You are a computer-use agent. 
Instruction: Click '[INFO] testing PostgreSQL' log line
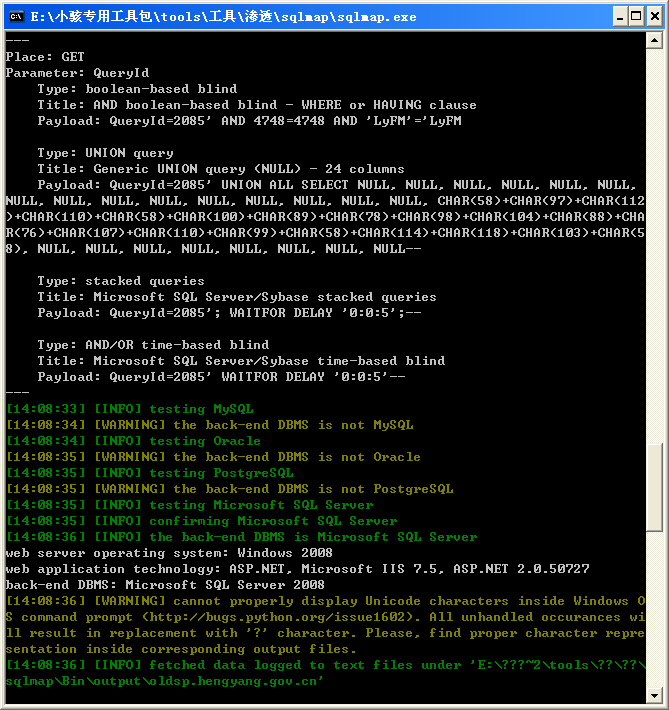(149, 473)
